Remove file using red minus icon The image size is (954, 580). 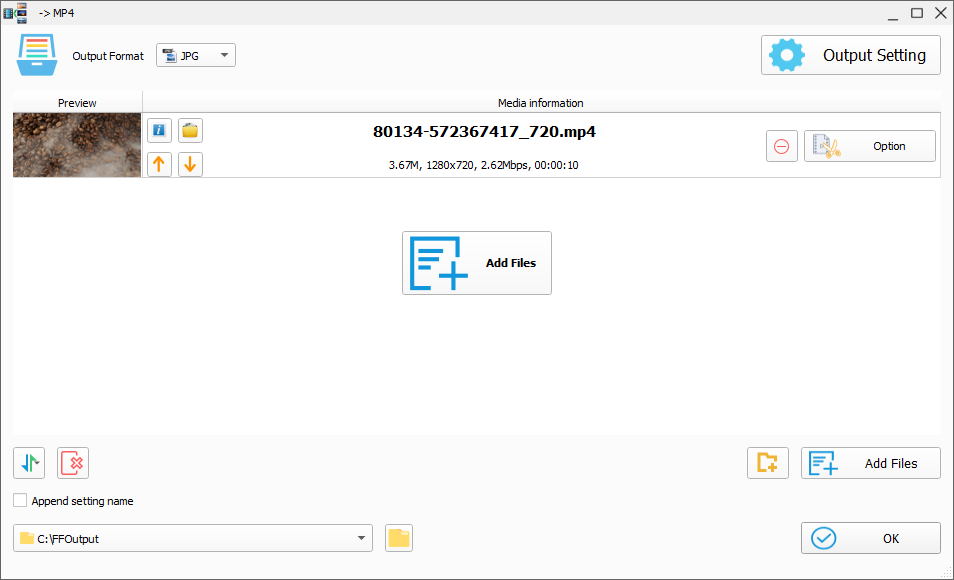pyautogui.click(x=782, y=146)
